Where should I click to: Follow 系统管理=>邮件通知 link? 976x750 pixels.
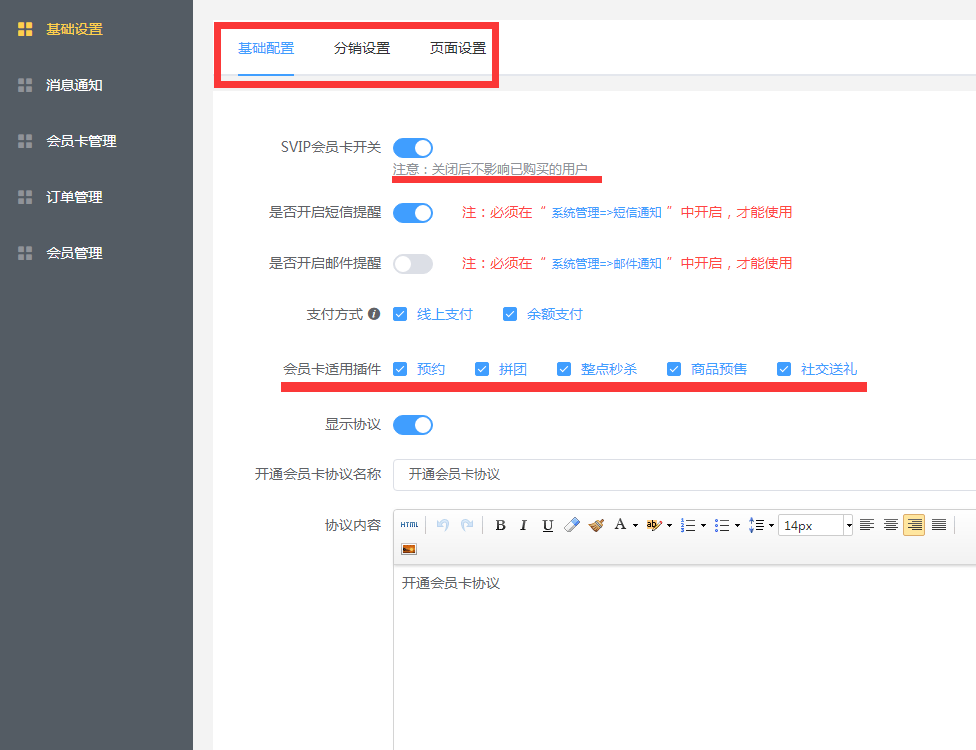pyautogui.click(x=606, y=264)
